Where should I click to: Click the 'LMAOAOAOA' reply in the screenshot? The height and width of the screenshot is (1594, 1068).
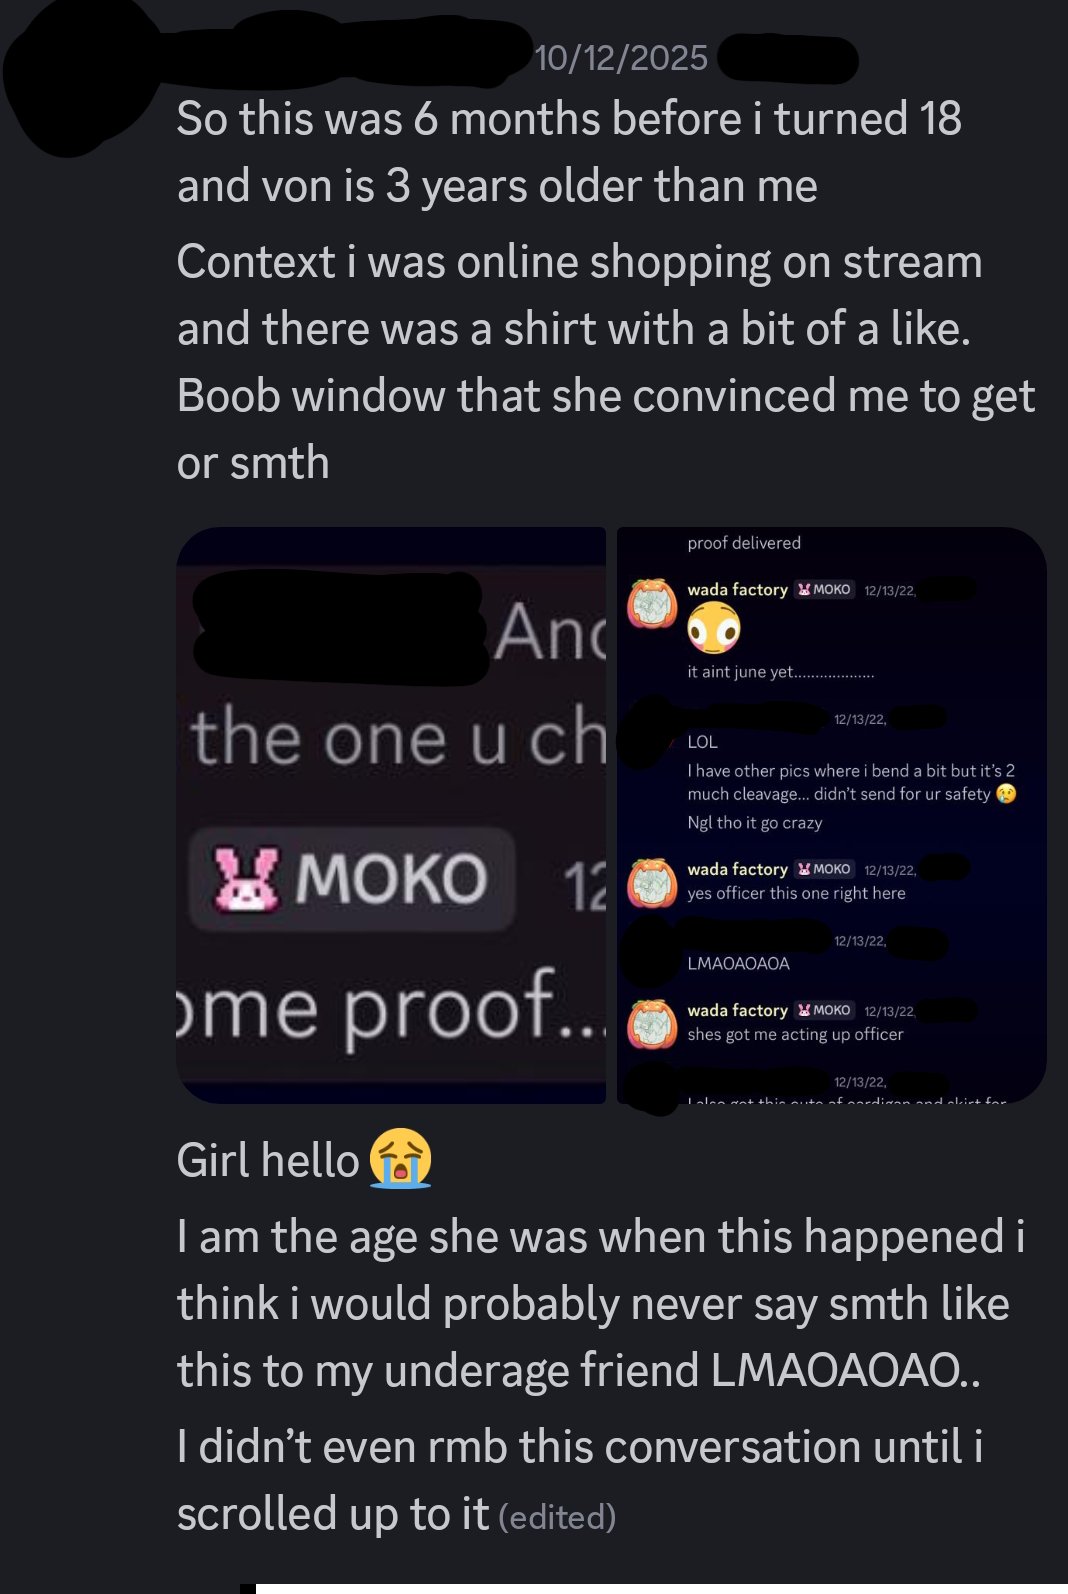[x=738, y=963]
